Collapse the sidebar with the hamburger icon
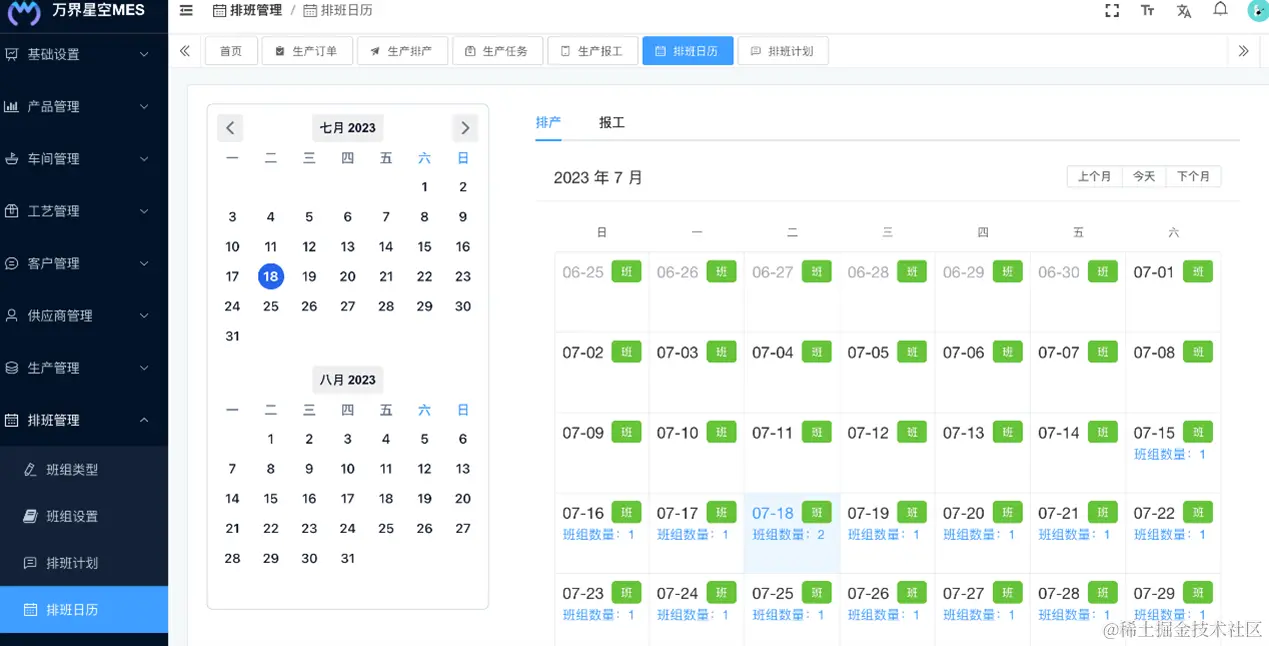 (186, 11)
